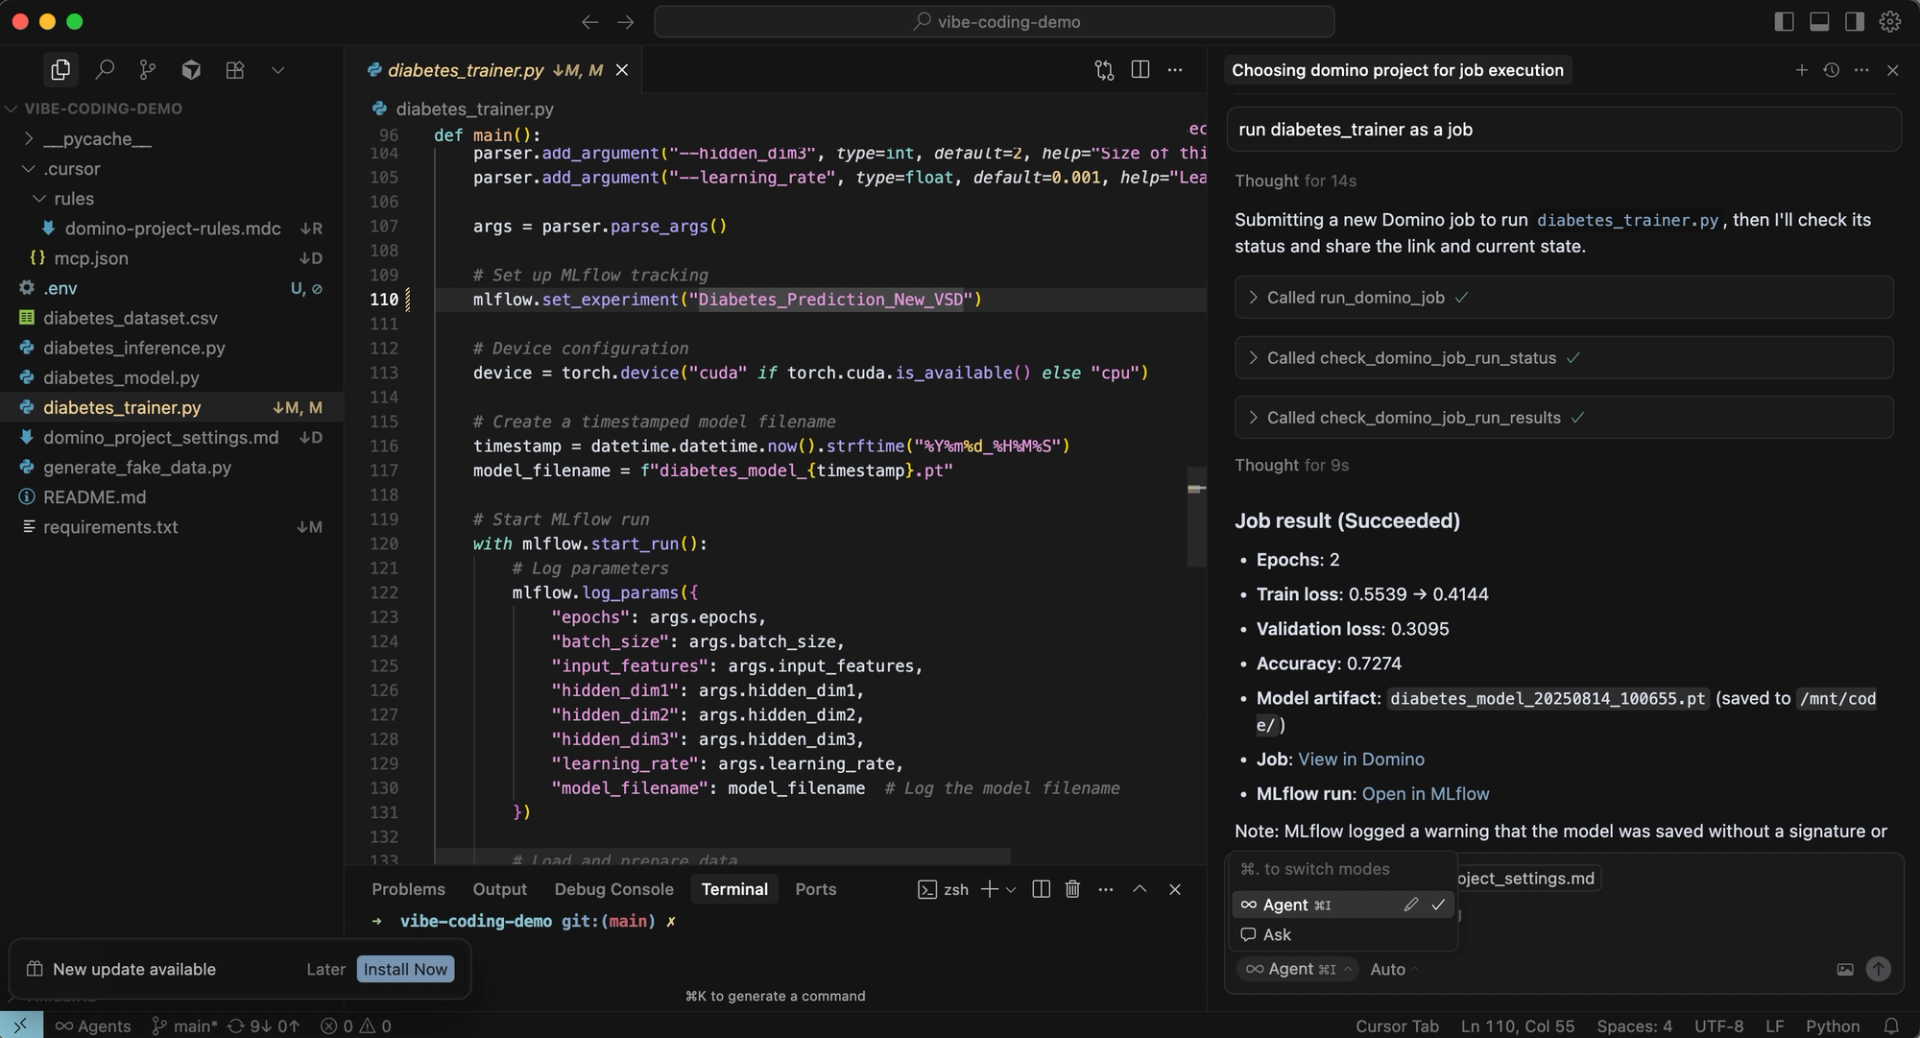This screenshot has height=1038, width=1920.
Task: Click the editor minimap scrollbar slider
Action: click(x=1196, y=517)
